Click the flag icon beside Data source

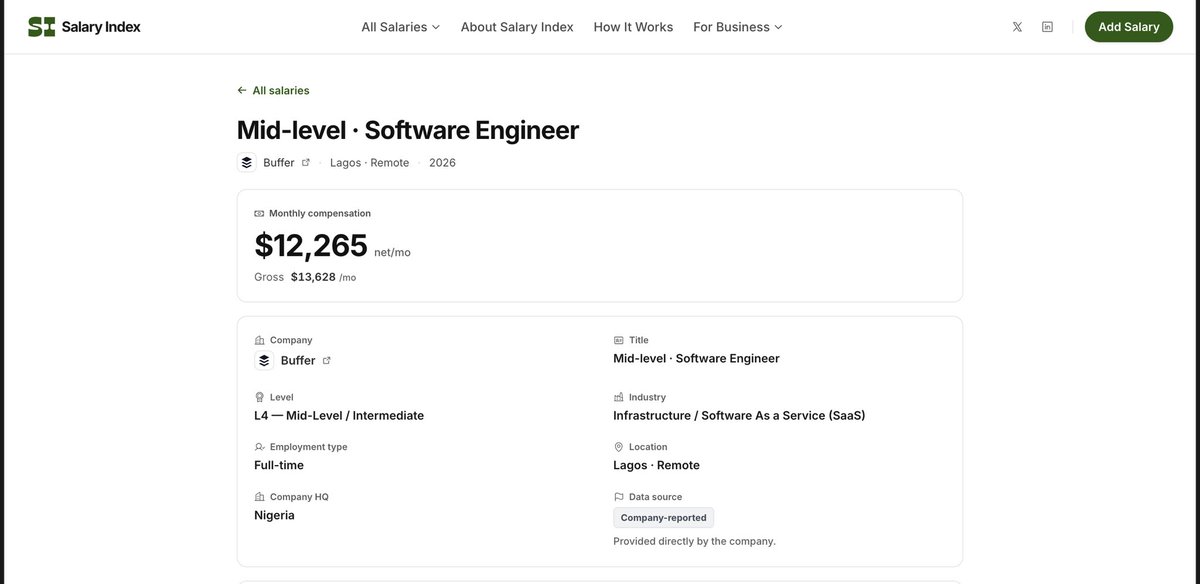(x=618, y=497)
